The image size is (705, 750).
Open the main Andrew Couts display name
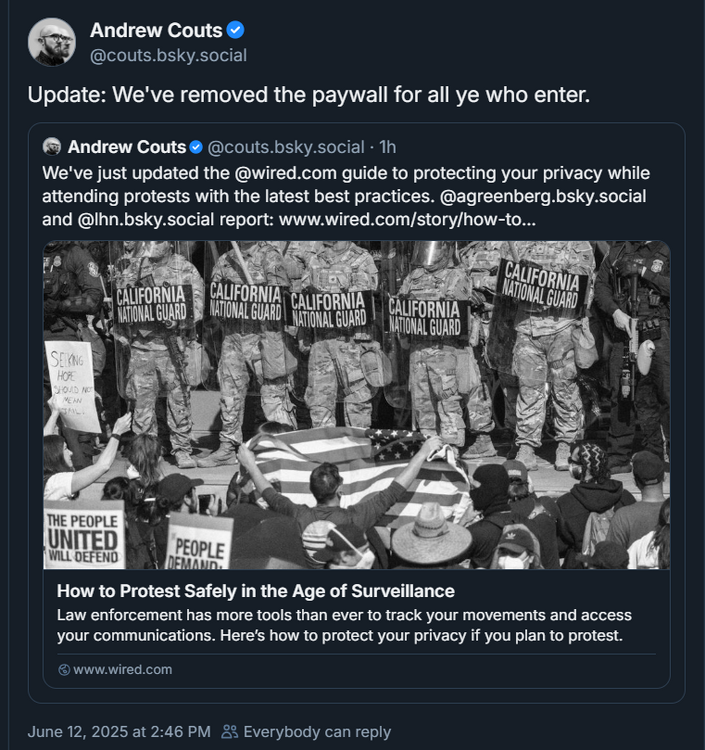click(156, 30)
